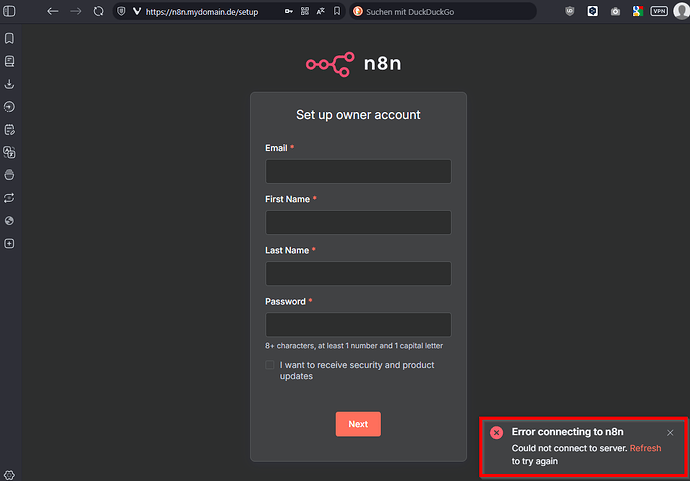Add a new web panel with the plus icon
Viewport: 690px width, 481px height.
(x=9, y=243)
